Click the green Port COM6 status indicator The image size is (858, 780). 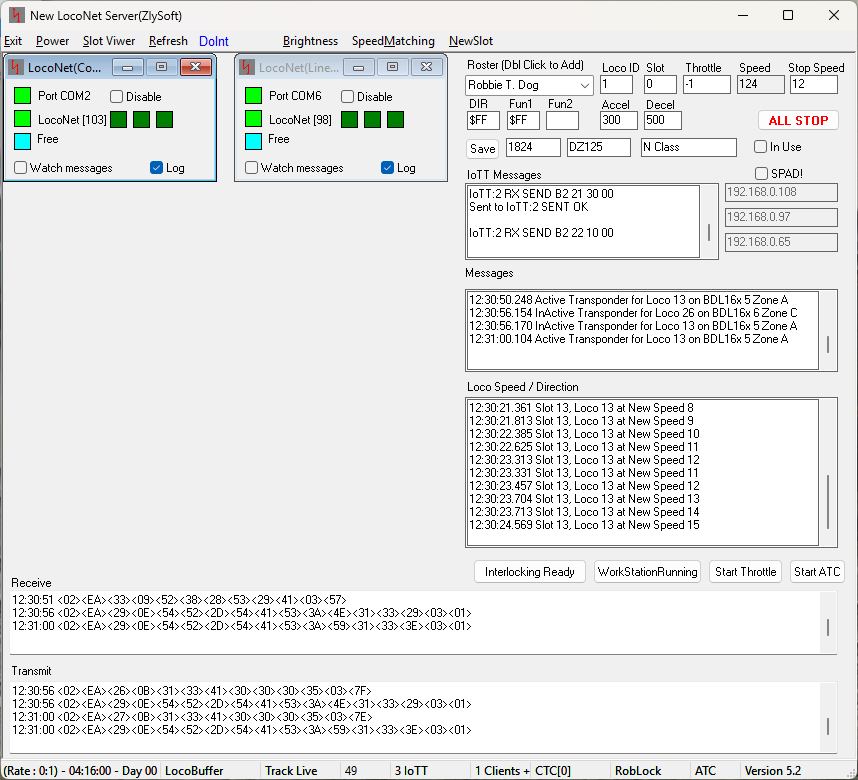click(x=253, y=96)
